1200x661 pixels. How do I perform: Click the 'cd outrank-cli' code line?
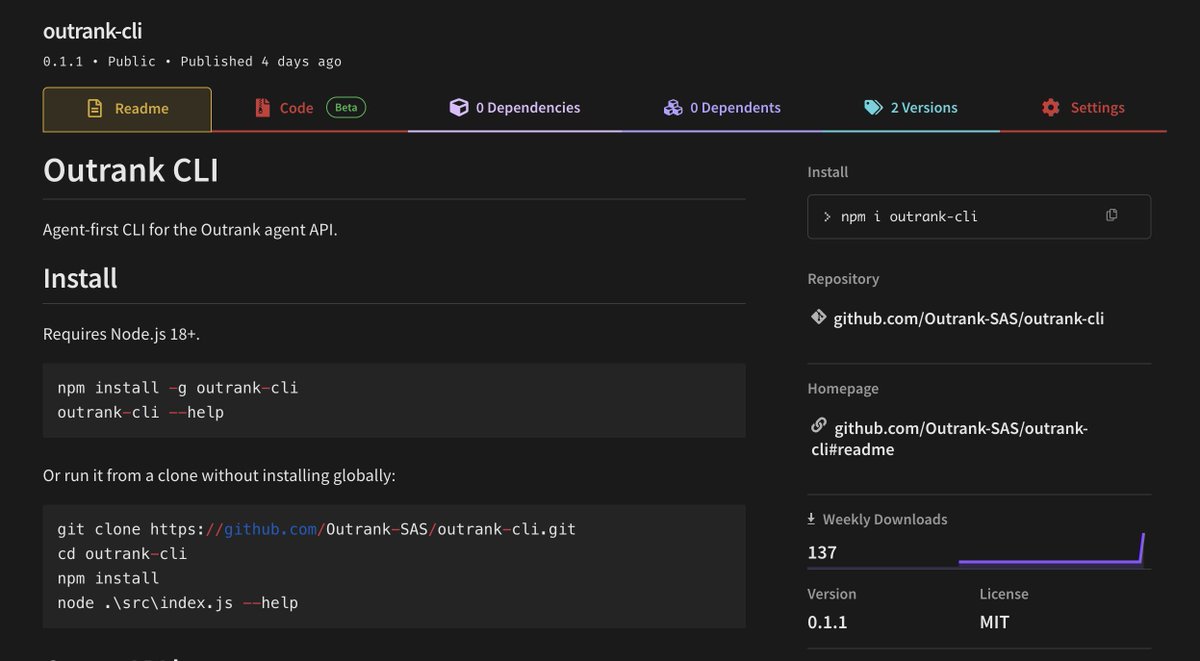pyautogui.click(x=122, y=553)
